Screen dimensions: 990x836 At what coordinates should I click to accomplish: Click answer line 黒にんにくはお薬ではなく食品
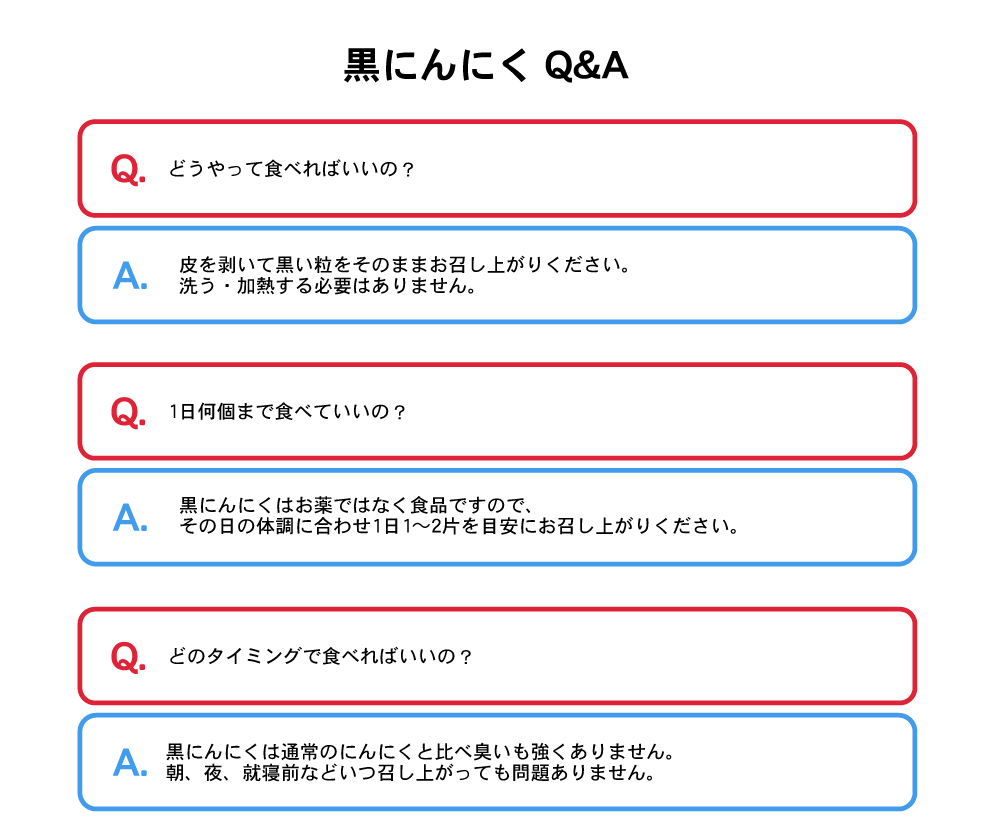coord(357,505)
